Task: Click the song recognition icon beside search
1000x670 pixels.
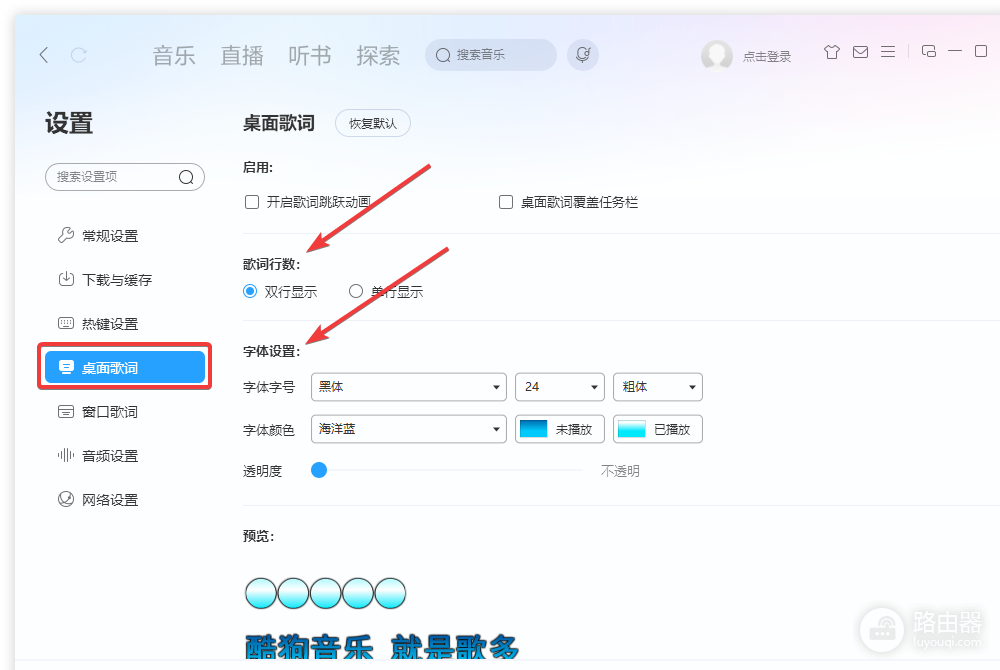Action: (x=583, y=55)
